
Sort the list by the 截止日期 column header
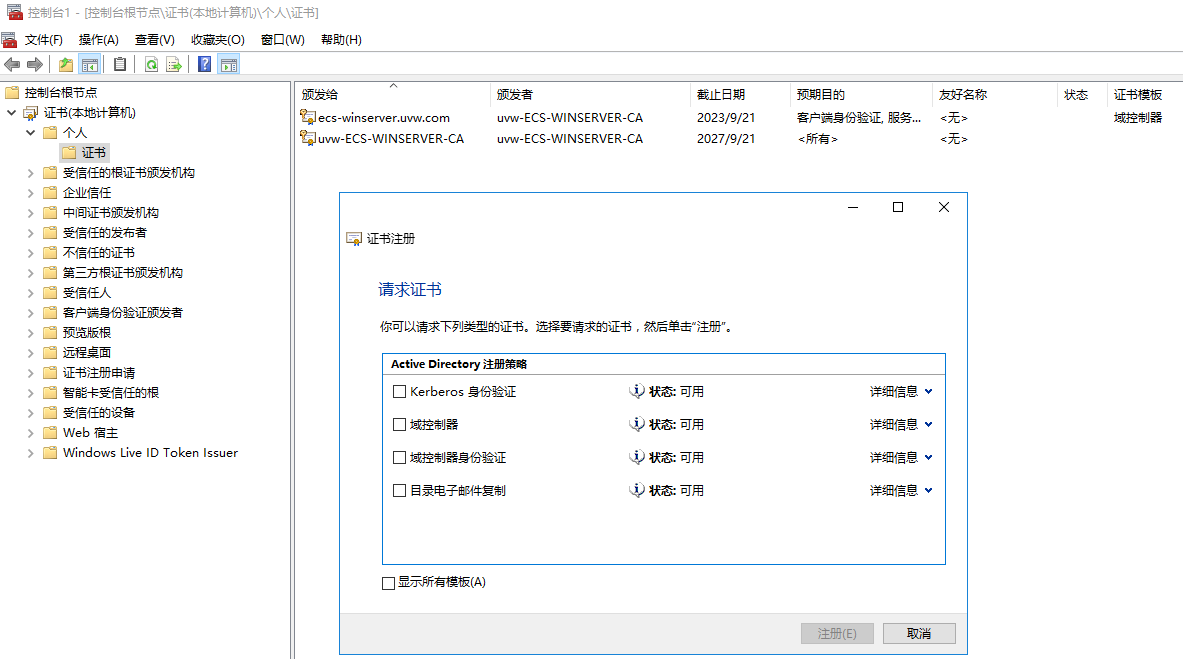[739, 94]
